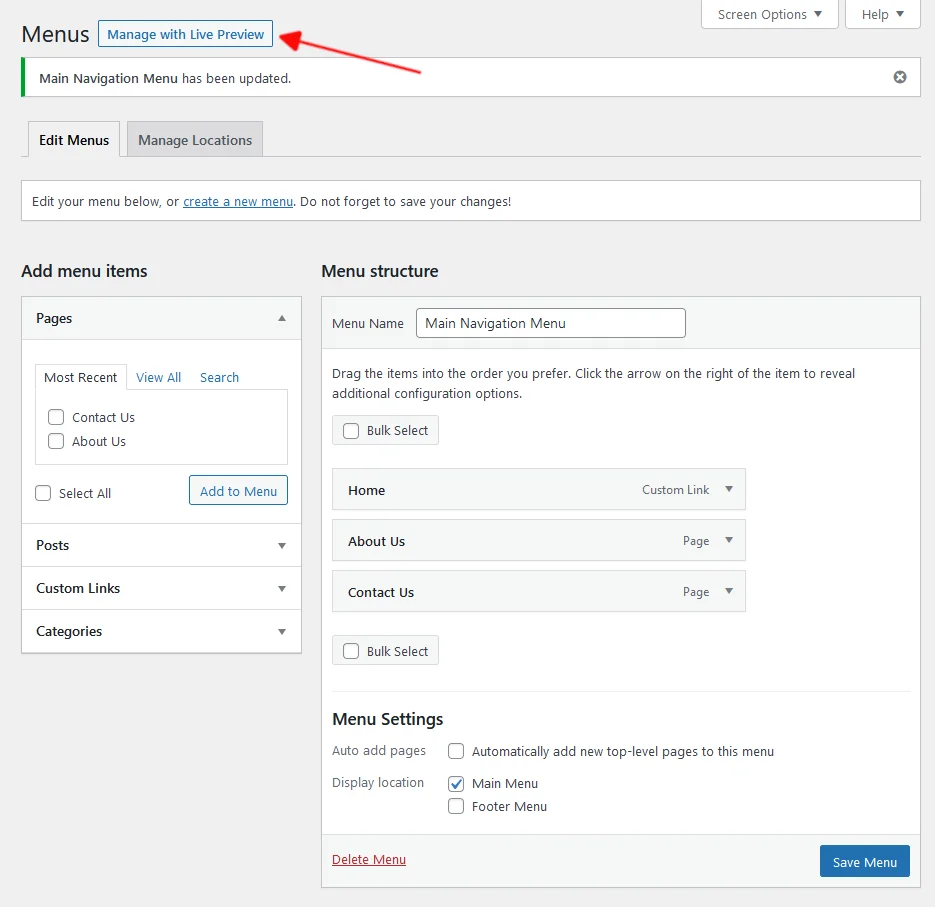Select the Most Recent pages tab
This screenshot has height=907, width=935.
81,377
